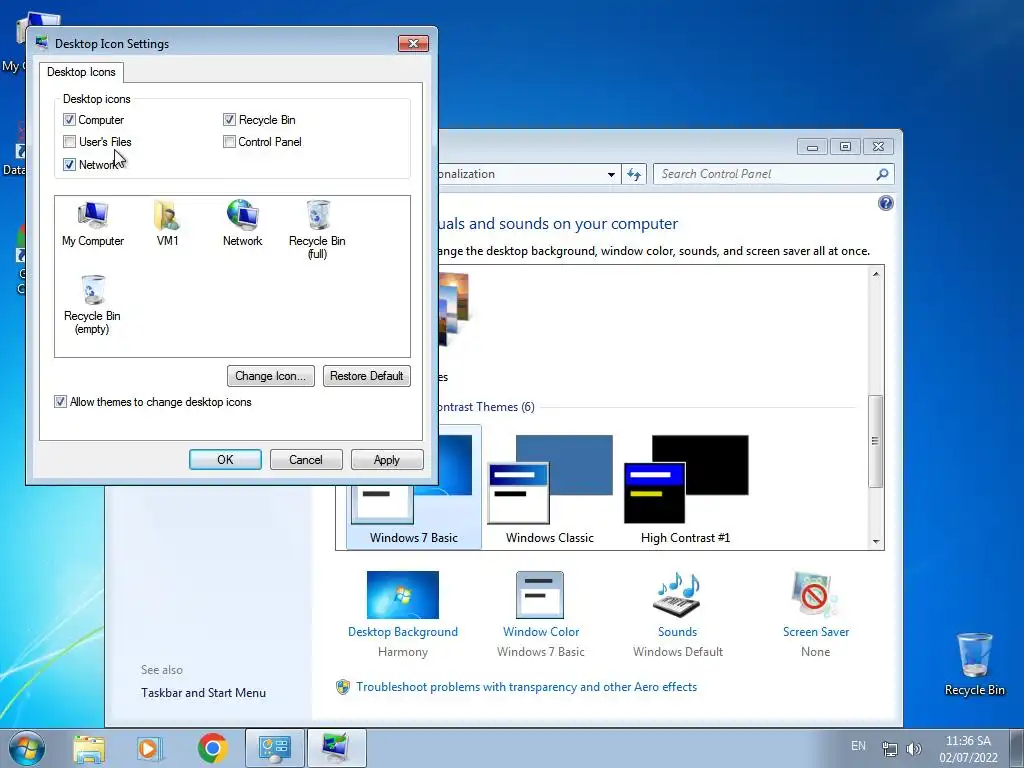Check the Control Panel checkbox

(x=229, y=142)
